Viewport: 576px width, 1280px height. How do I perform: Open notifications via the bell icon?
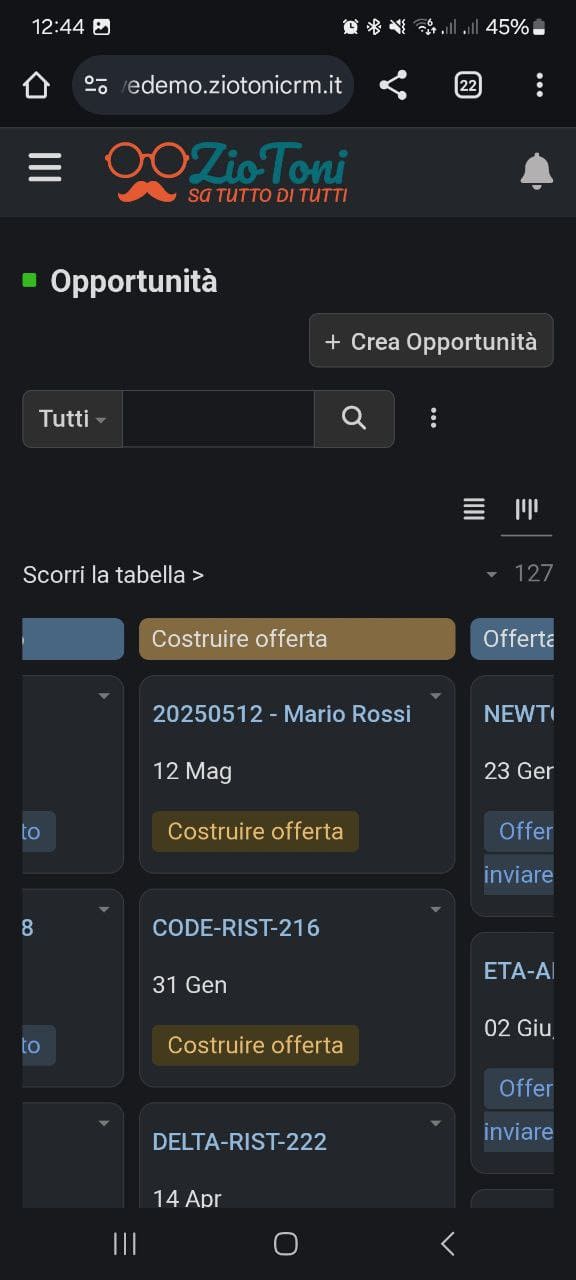tap(536, 170)
